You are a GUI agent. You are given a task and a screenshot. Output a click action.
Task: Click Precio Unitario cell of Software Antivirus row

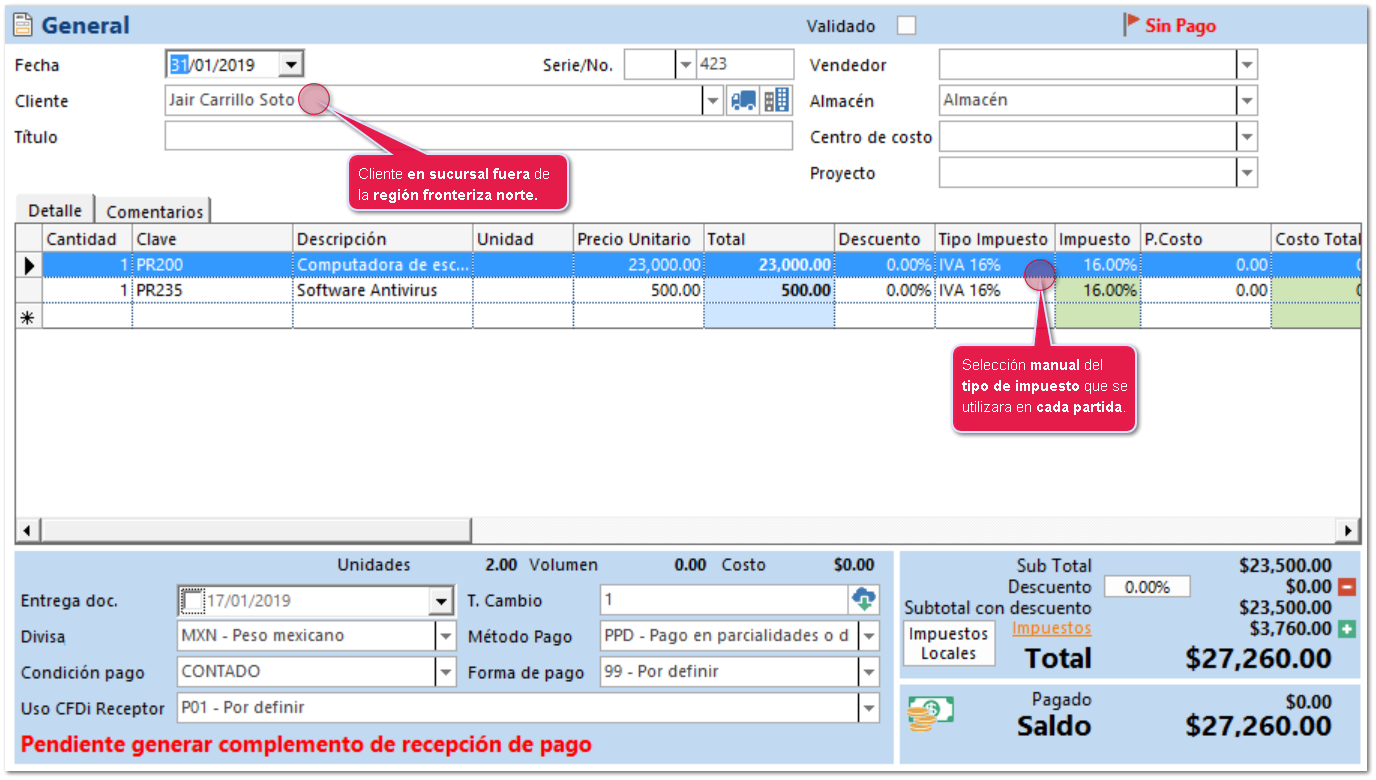(638, 290)
